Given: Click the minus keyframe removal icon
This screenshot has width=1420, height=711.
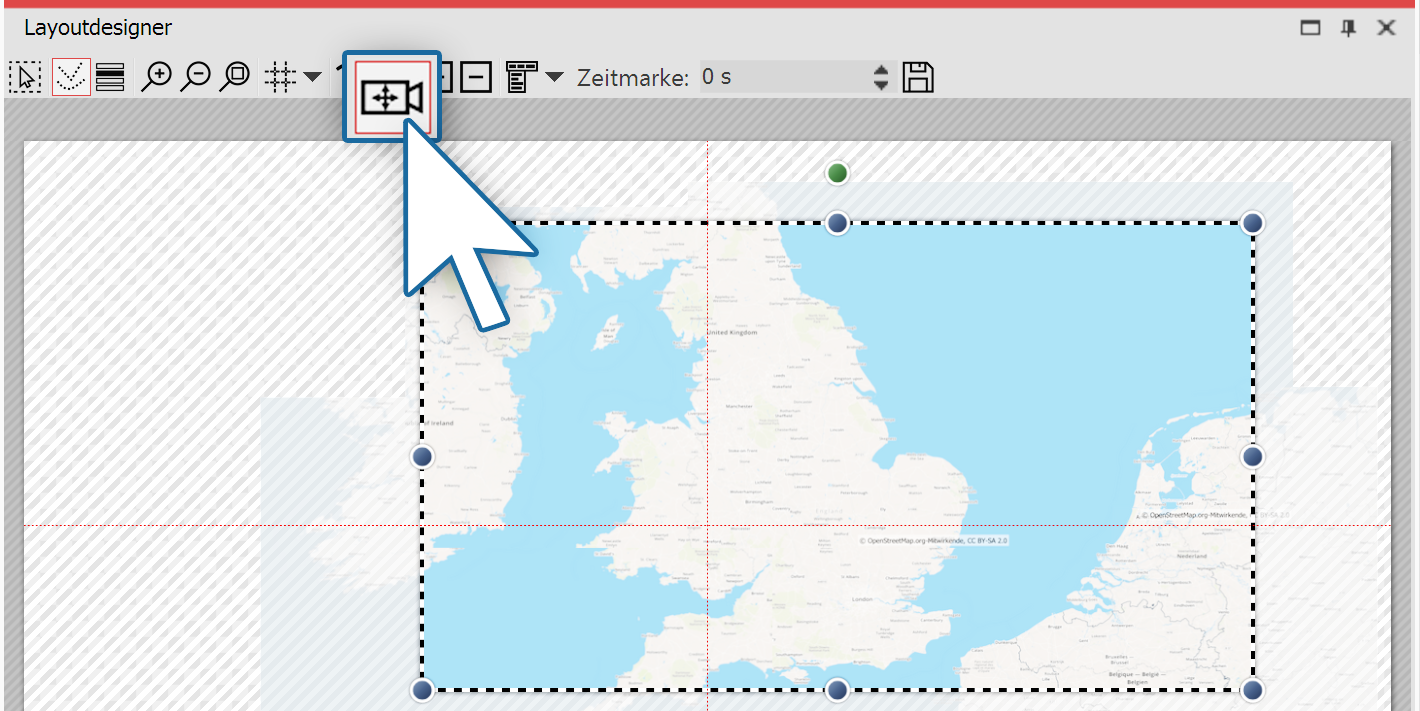Looking at the screenshot, I should [476, 76].
